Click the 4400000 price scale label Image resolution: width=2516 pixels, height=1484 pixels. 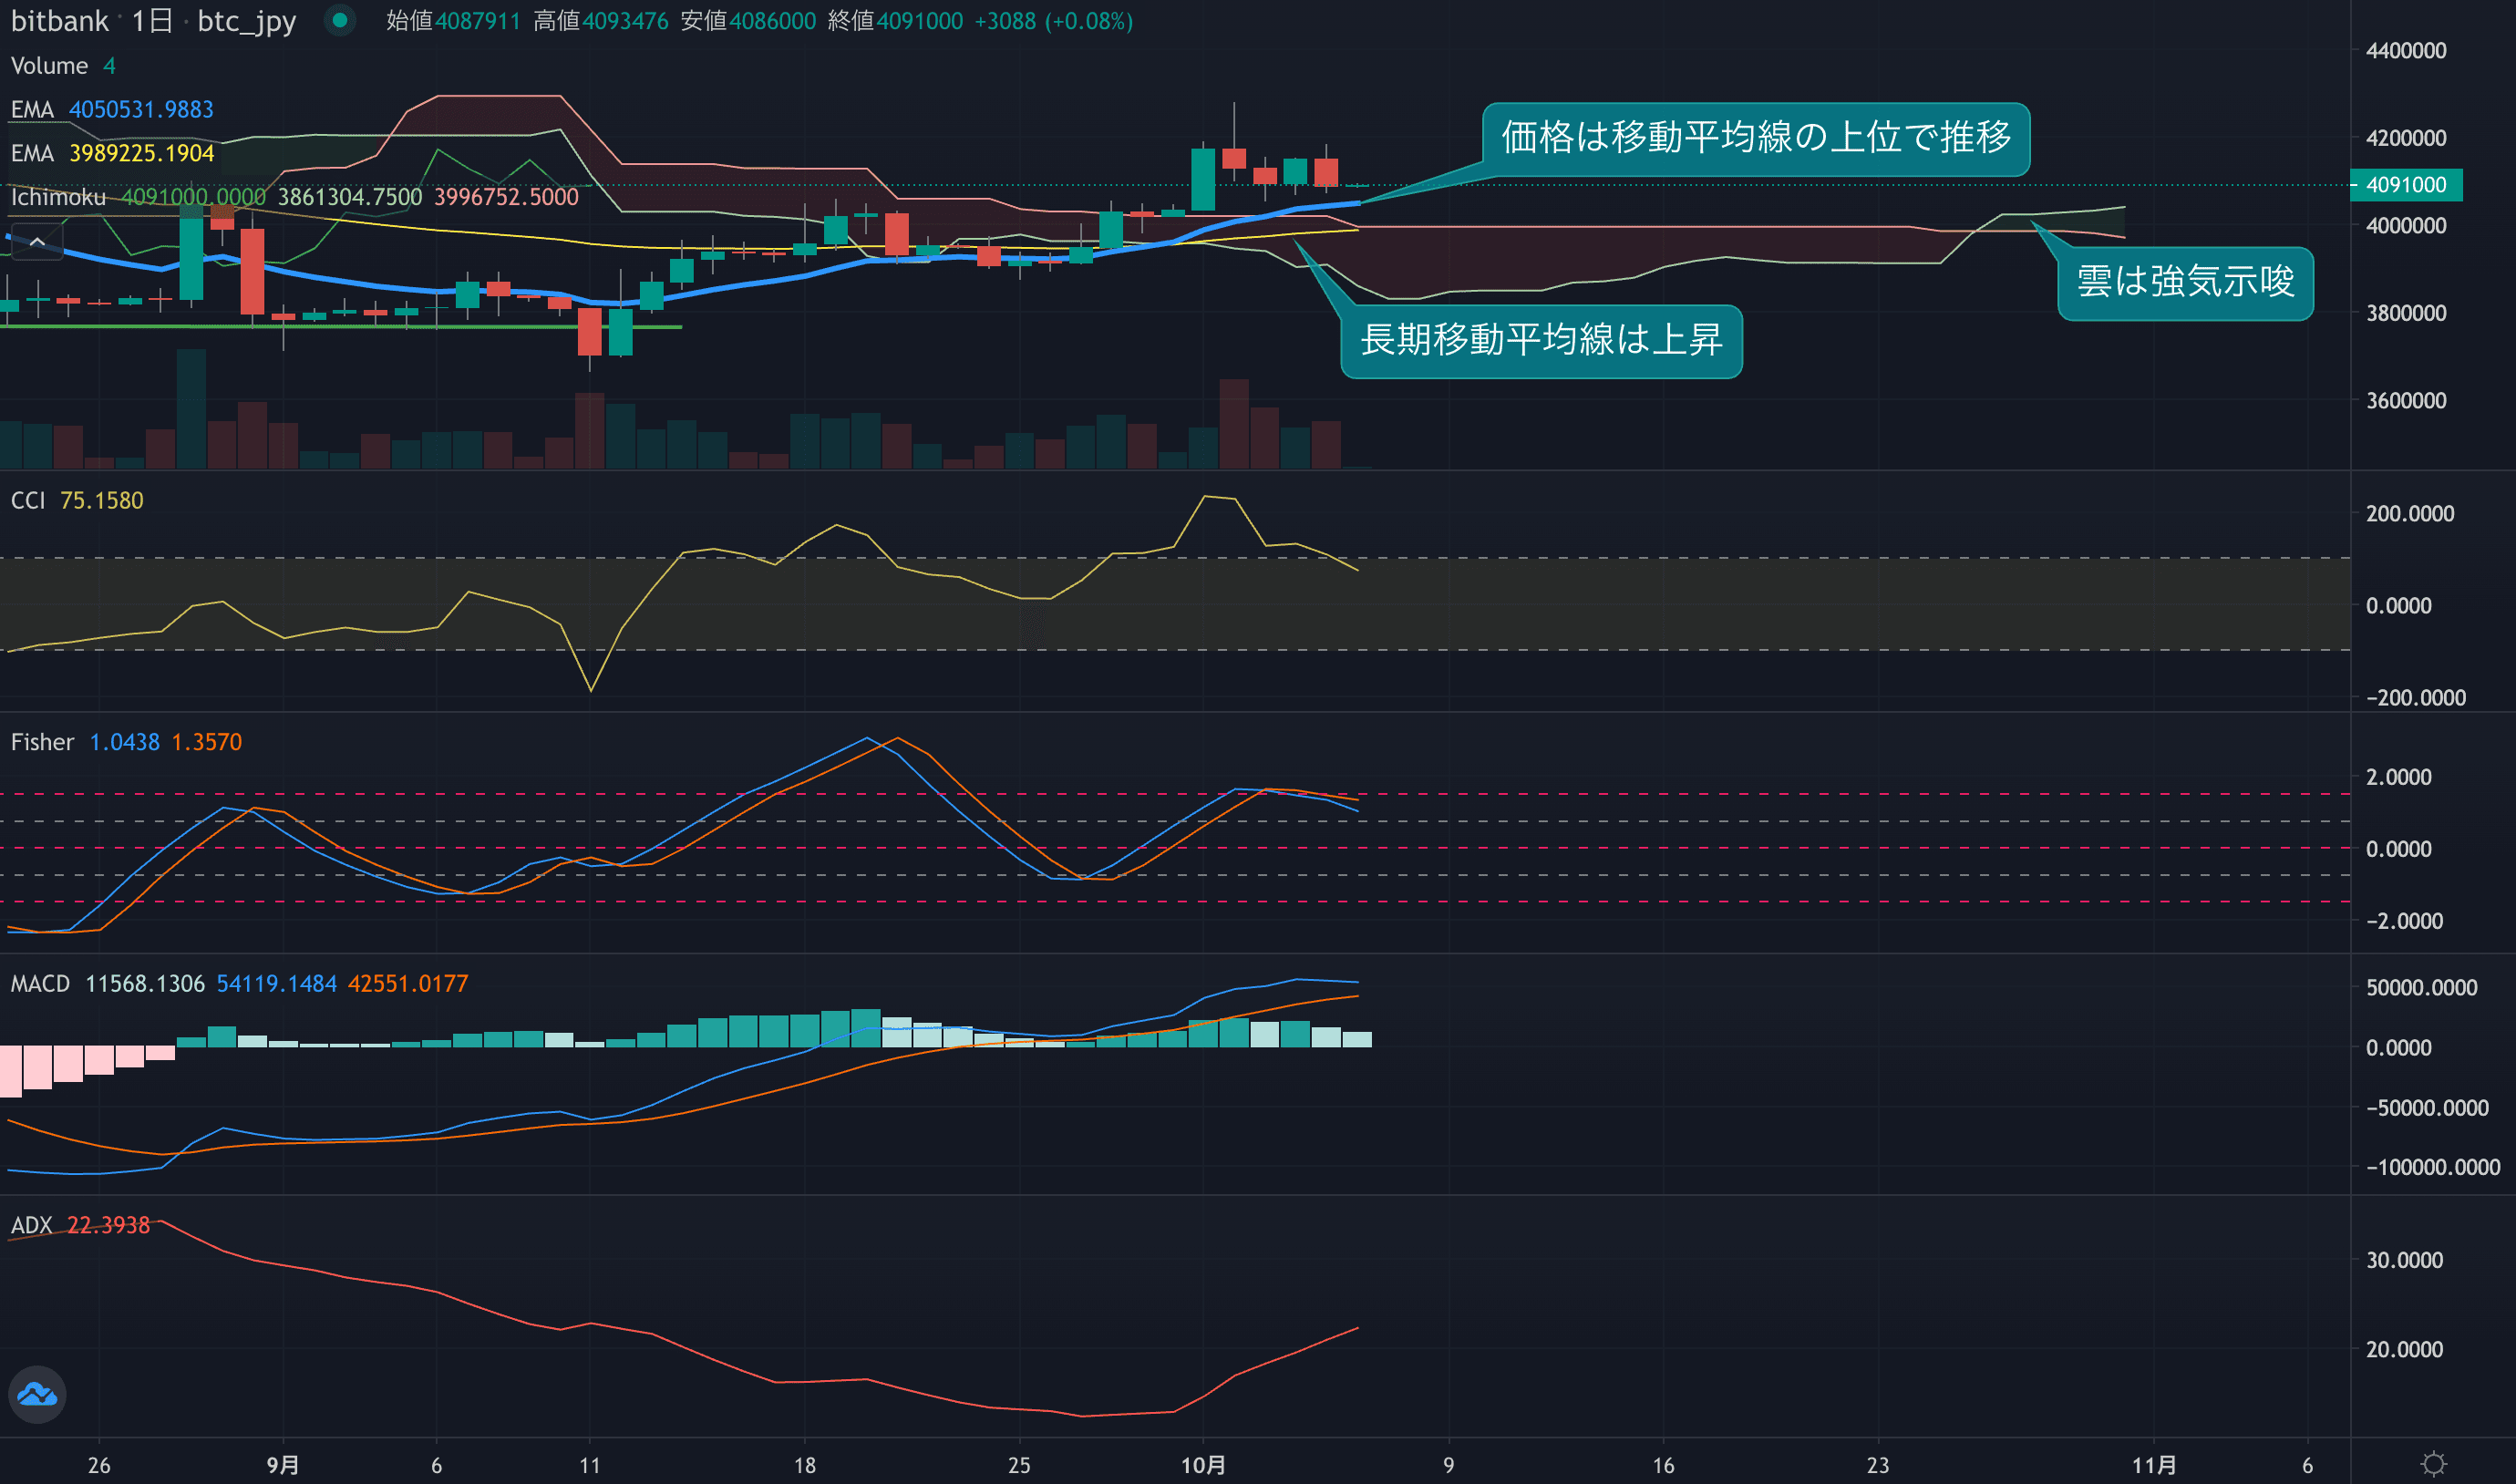tap(2405, 51)
